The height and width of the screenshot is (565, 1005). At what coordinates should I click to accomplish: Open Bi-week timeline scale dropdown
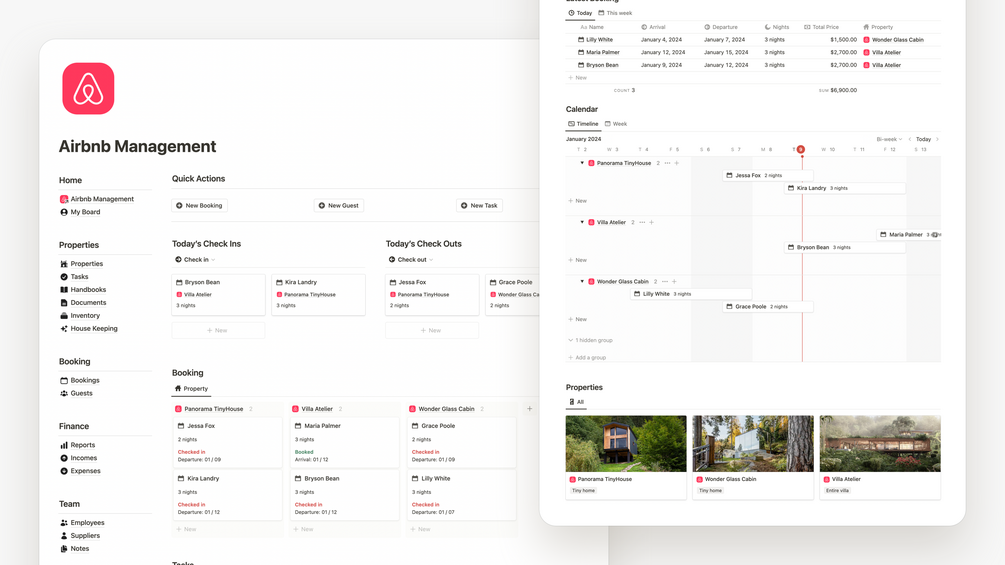coord(889,139)
